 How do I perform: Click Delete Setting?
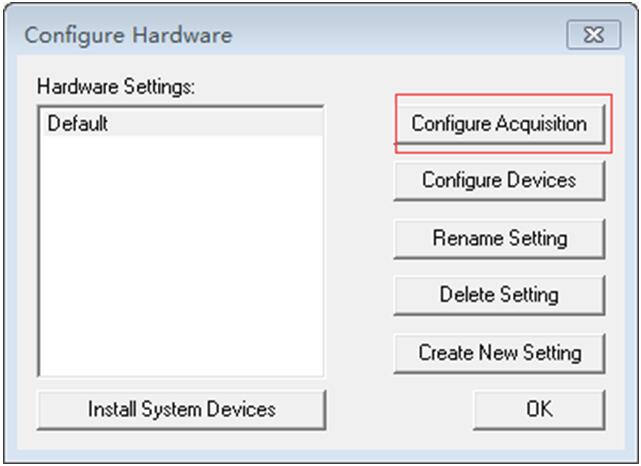[x=499, y=295]
